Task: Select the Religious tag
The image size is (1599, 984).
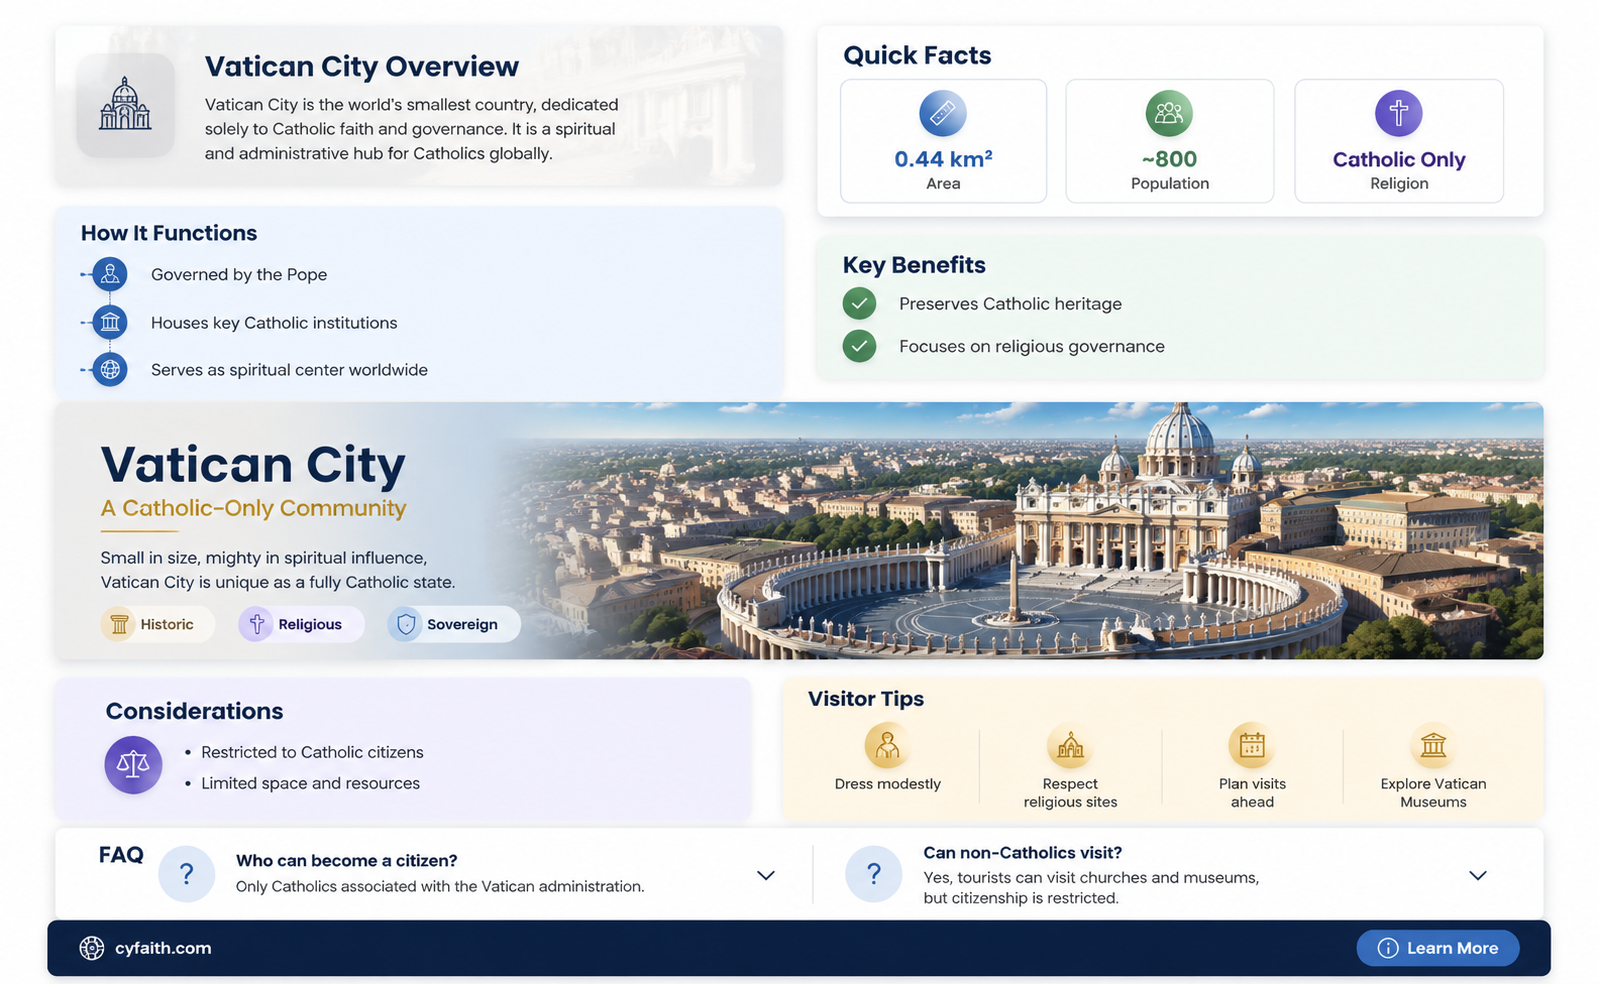Action: [x=300, y=624]
